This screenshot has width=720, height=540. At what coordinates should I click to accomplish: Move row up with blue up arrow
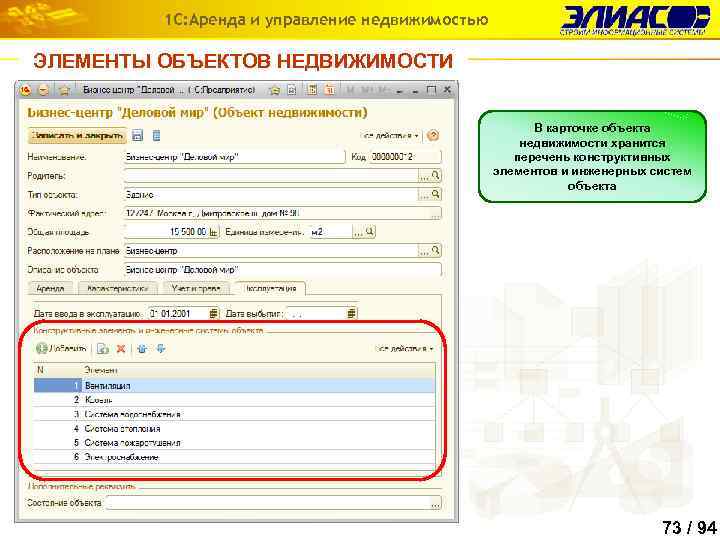[142, 349]
